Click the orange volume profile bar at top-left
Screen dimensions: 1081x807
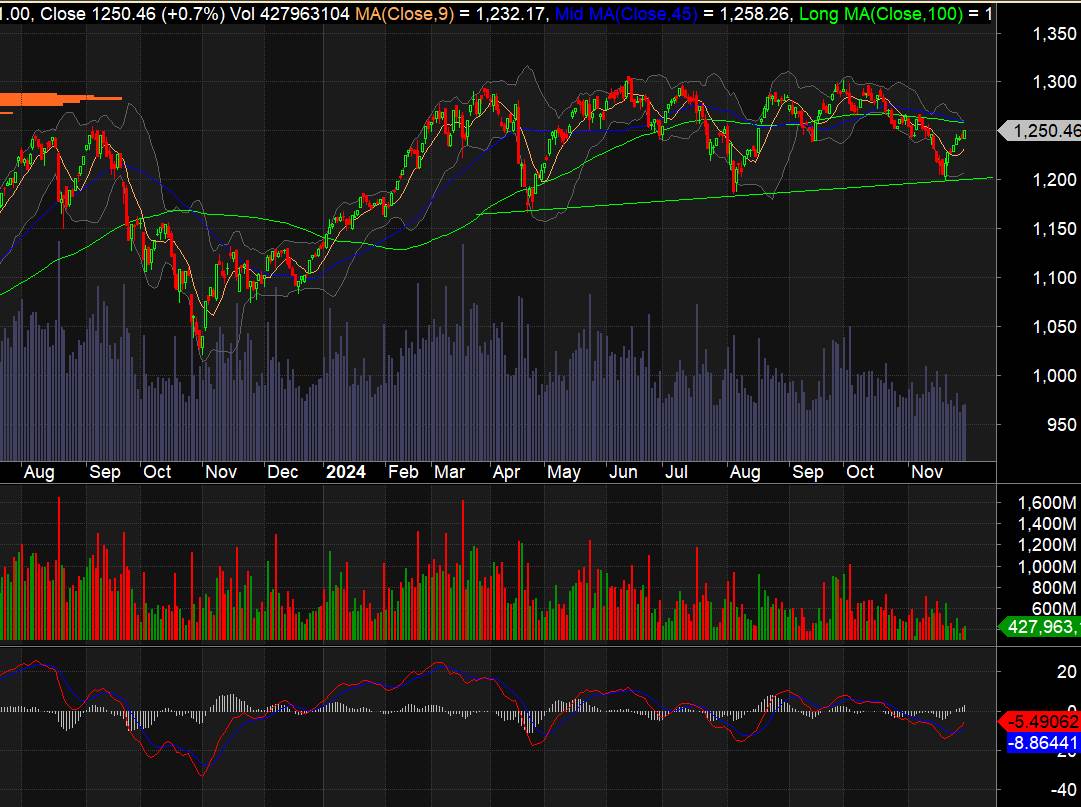pos(58,98)
